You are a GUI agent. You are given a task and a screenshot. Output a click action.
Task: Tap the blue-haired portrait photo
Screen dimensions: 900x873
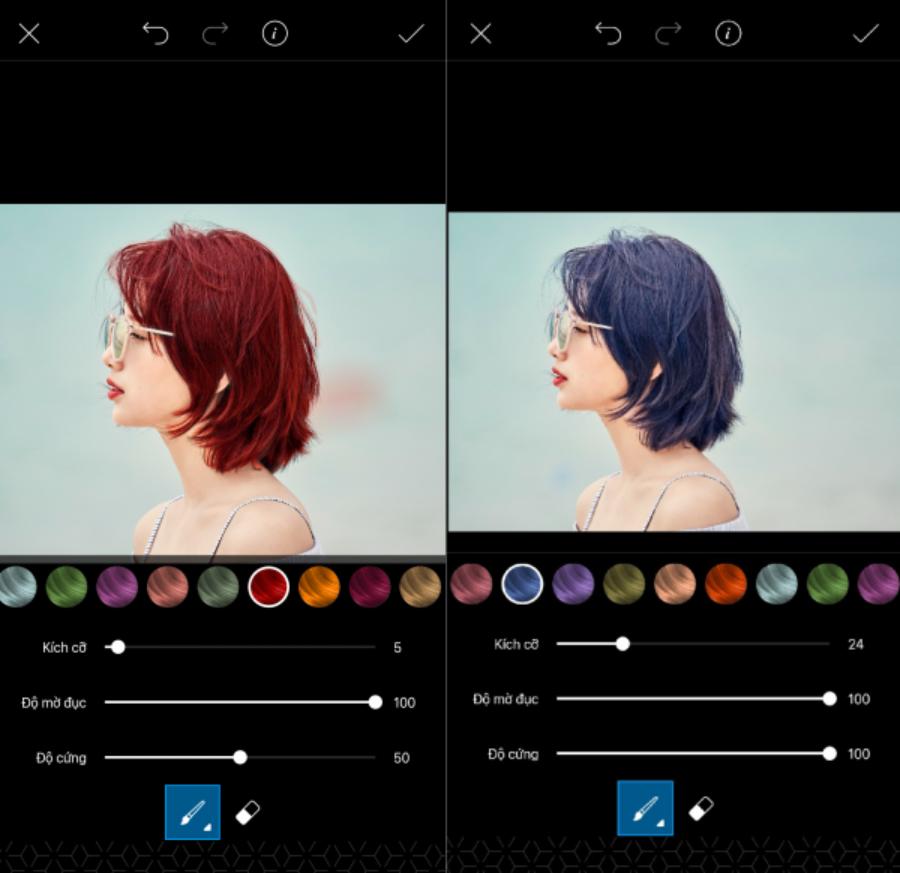tap(674, 372)
